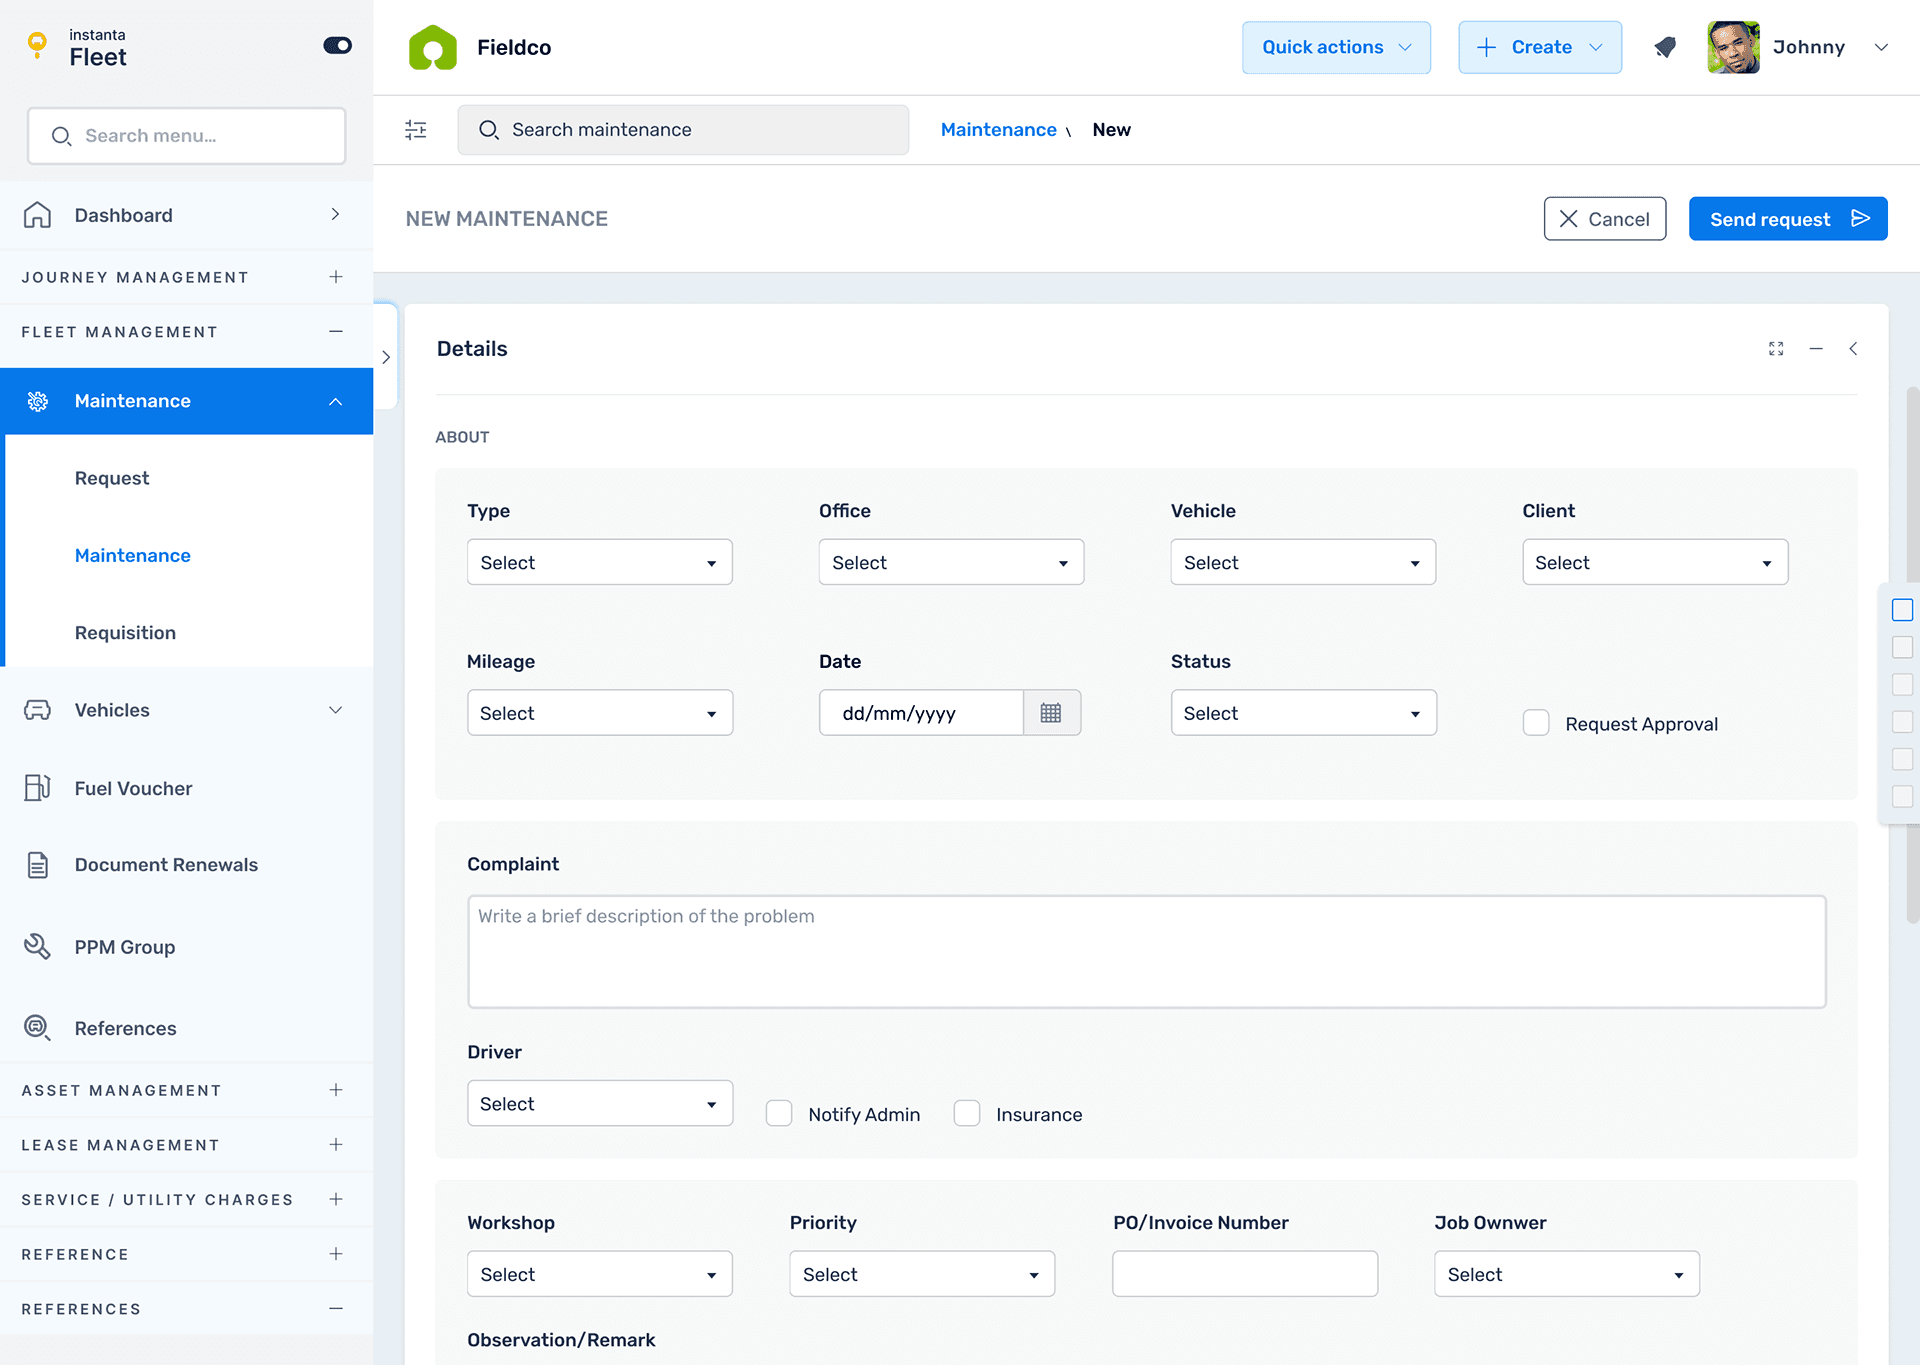Viewport: 1920px width, 1365px height.
Task: Click the Send request button
Action: pos(1787,219)
